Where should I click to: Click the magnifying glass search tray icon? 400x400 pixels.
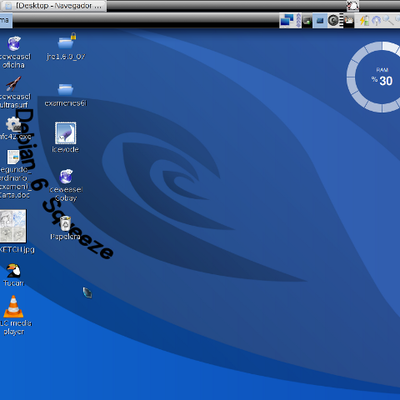click(388, 20)
